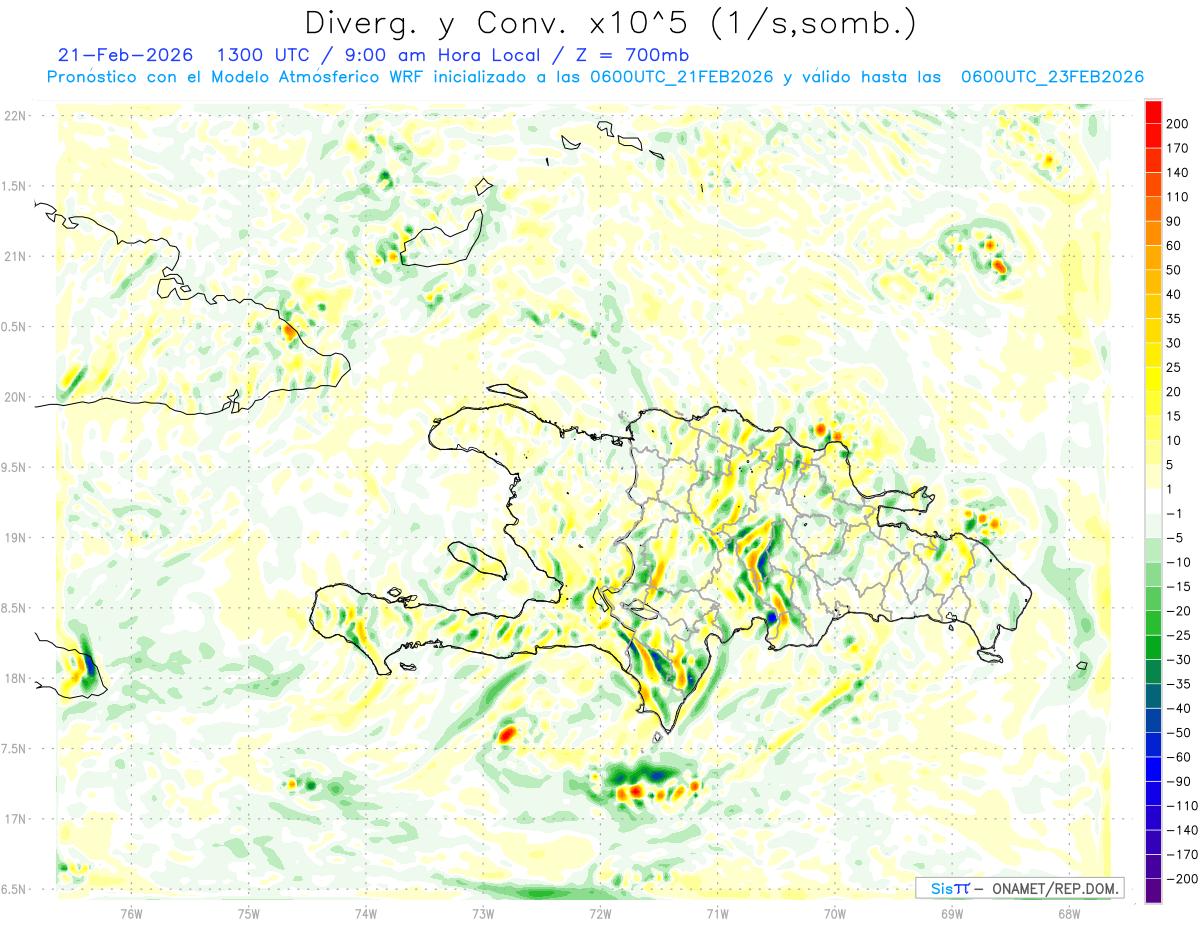Click the color swatch between -50 and -60
Image resolution: width=1200 pixels, height=927 pixels.
point(1153,745)
